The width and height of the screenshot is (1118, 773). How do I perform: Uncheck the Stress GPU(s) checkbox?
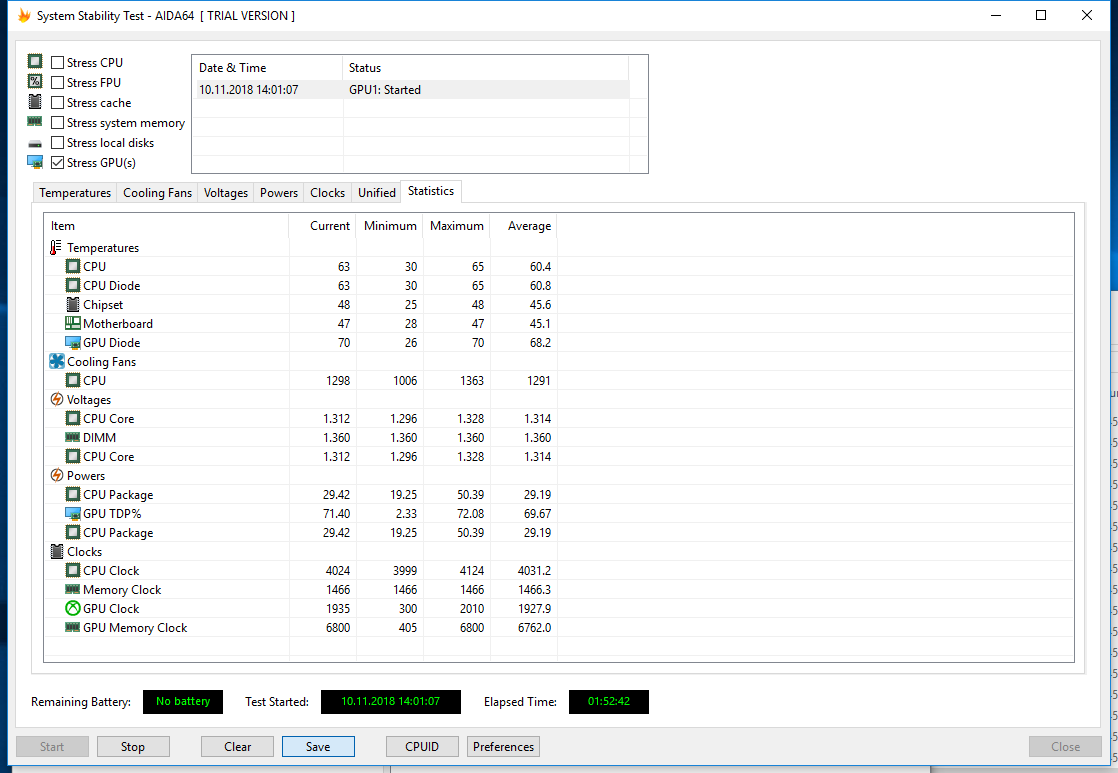[58, 163]
